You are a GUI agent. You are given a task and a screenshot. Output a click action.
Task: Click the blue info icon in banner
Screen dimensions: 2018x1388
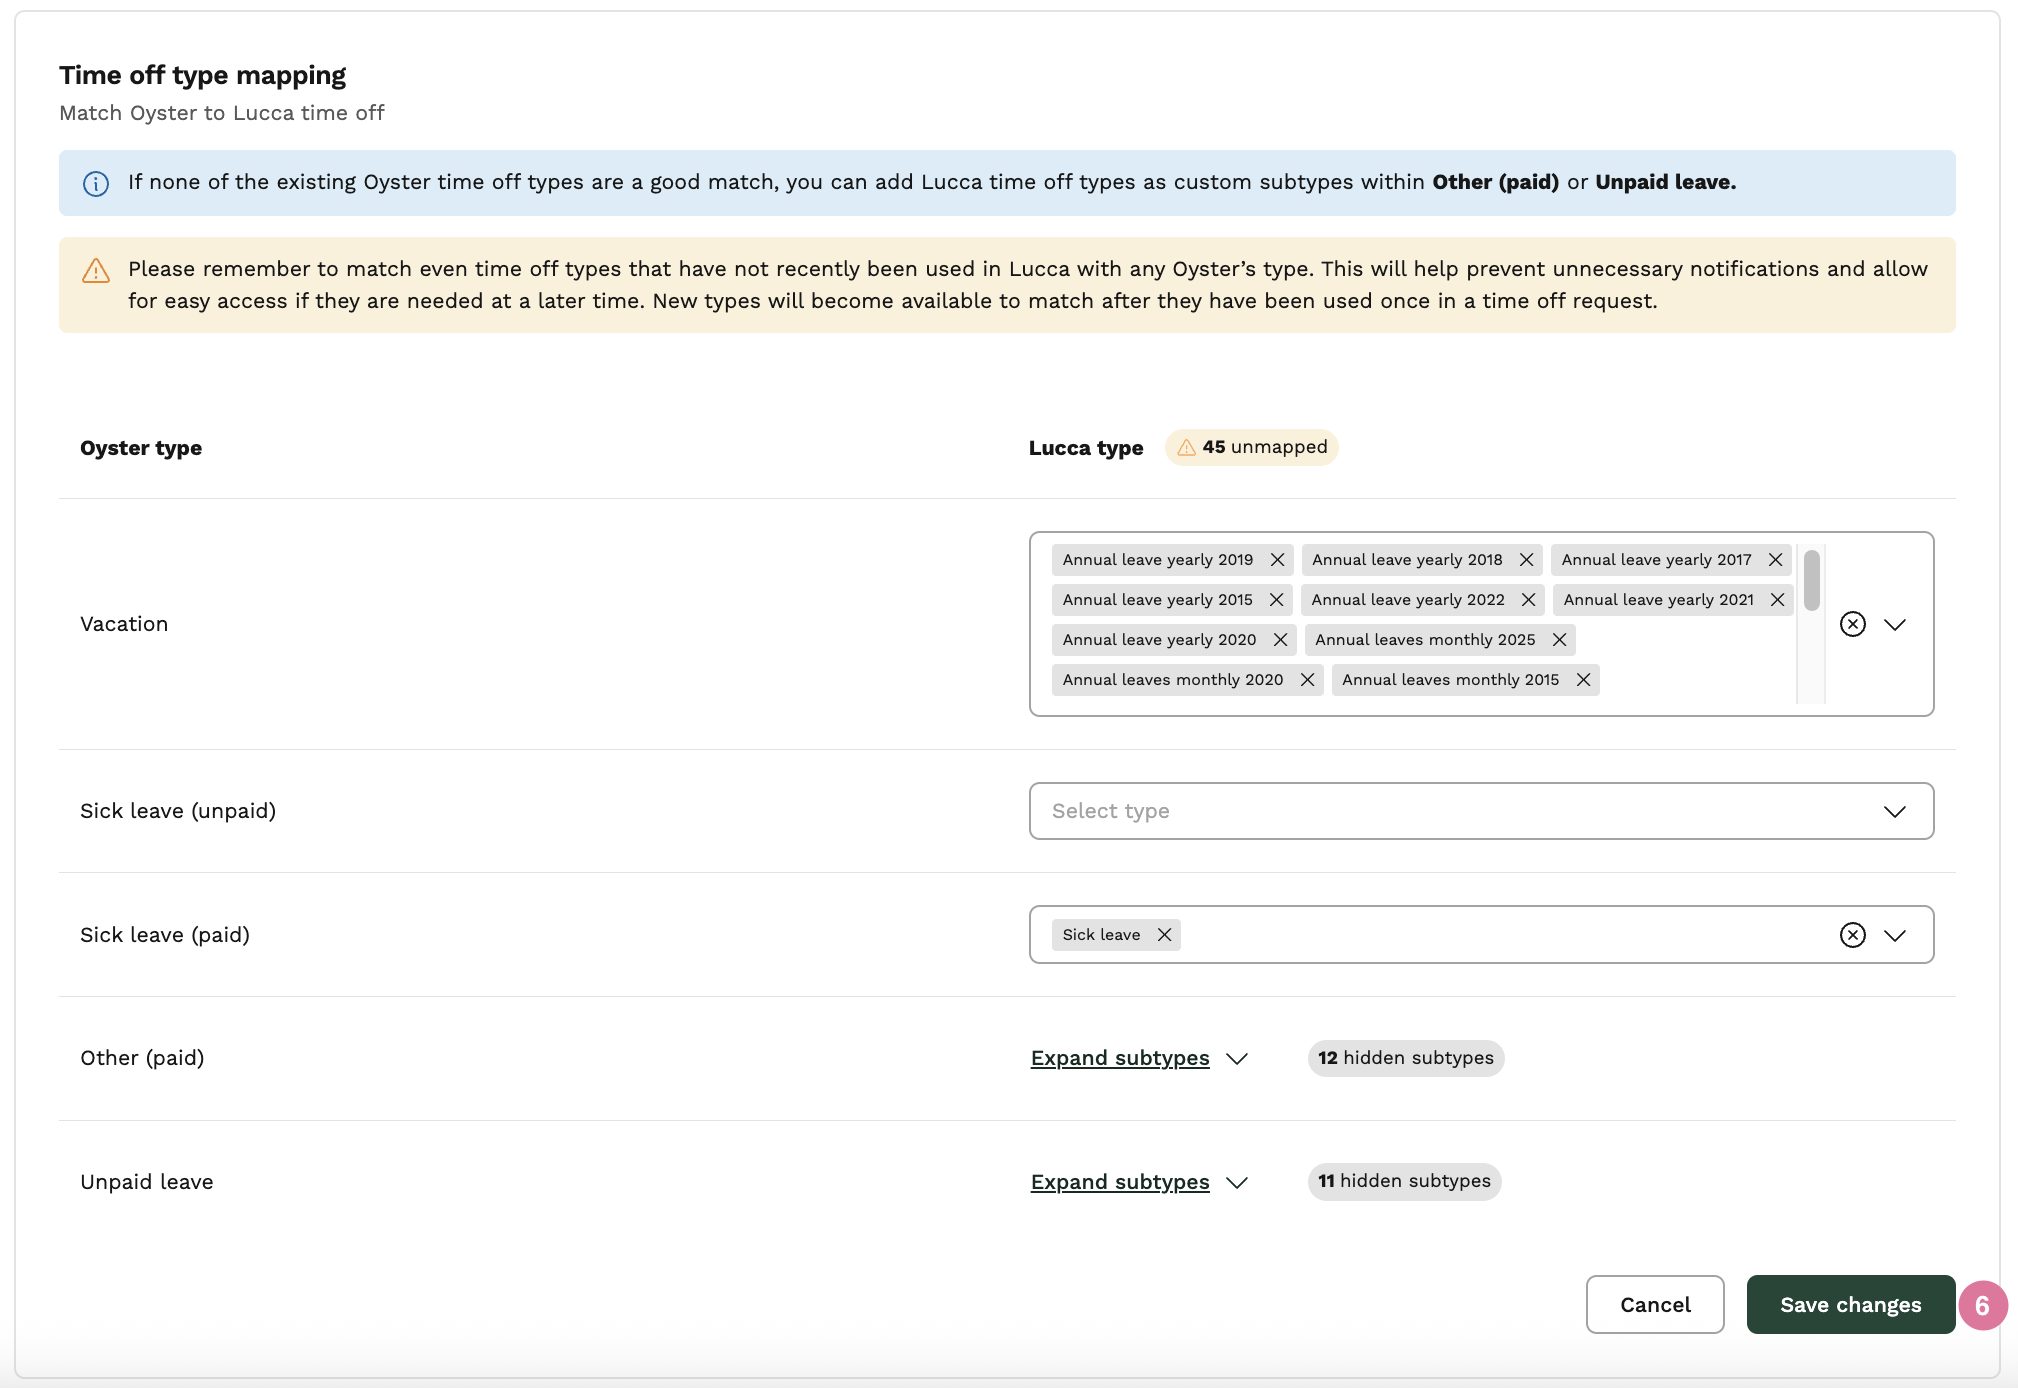pyautogui.click(x=96, y=183)
